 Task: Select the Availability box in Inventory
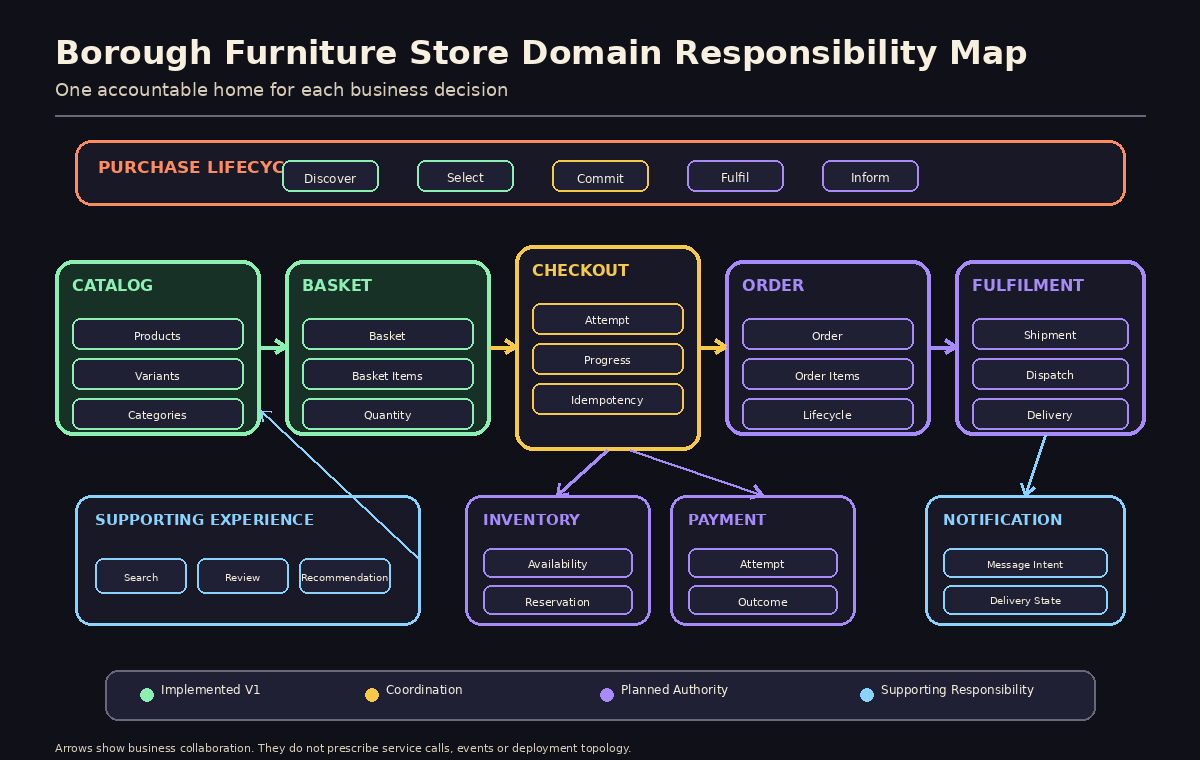pos(558,563)
